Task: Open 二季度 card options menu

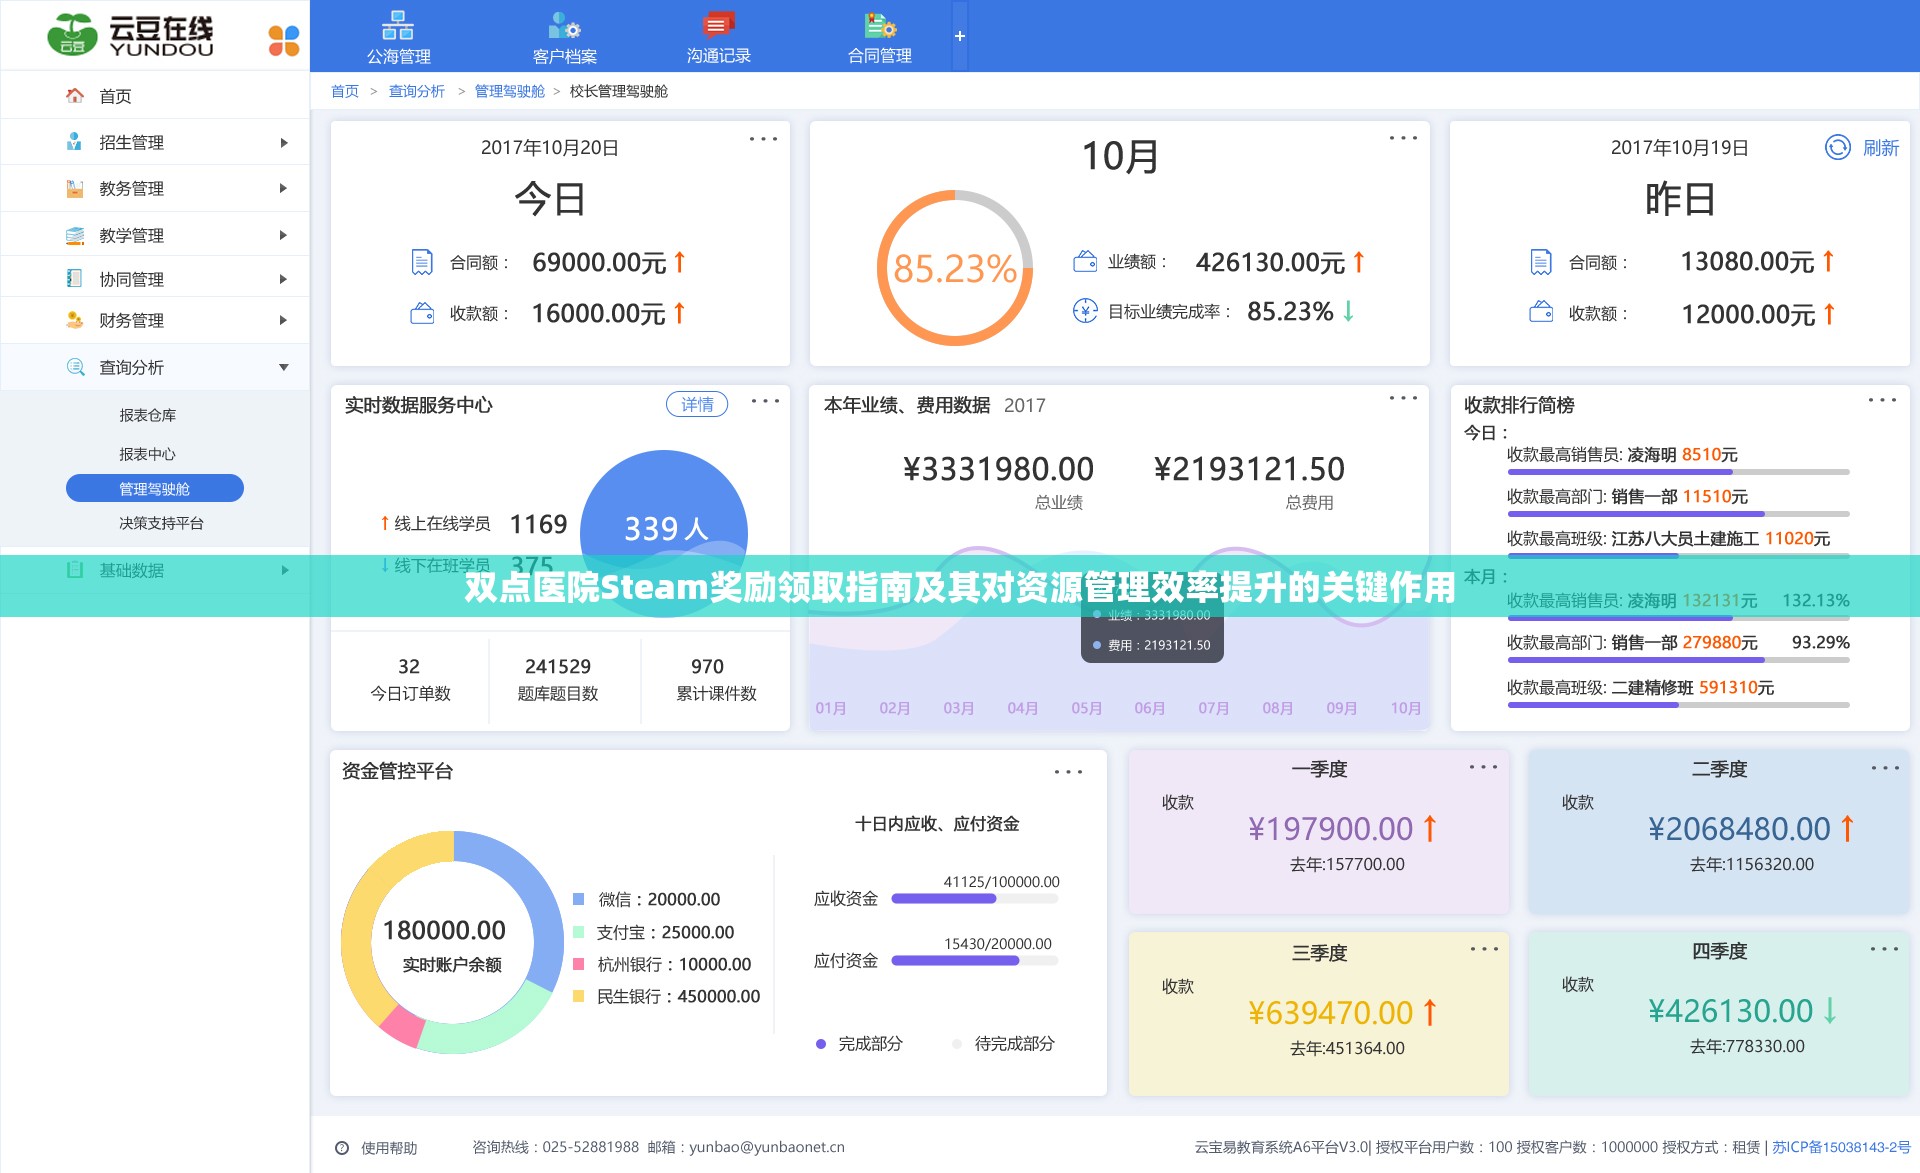Action: 1885,768
